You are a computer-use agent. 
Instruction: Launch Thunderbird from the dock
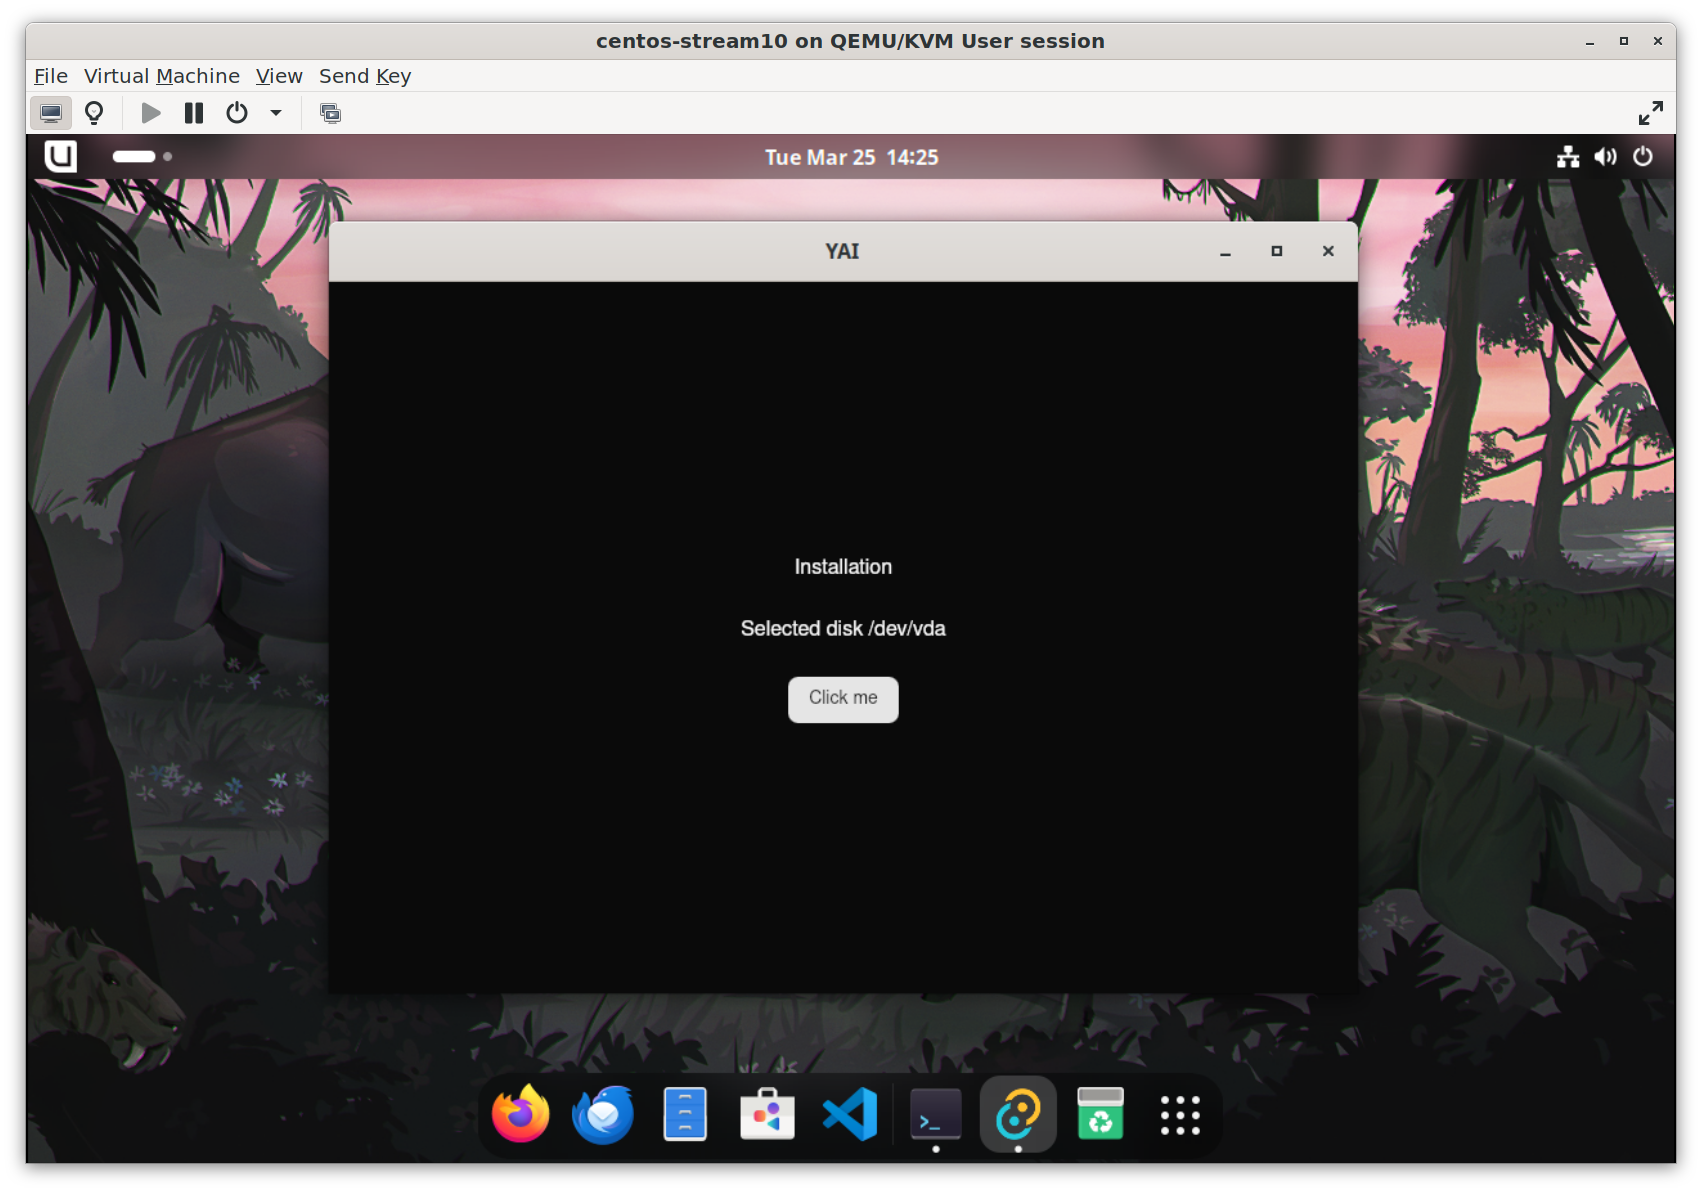pos(603,1114)
